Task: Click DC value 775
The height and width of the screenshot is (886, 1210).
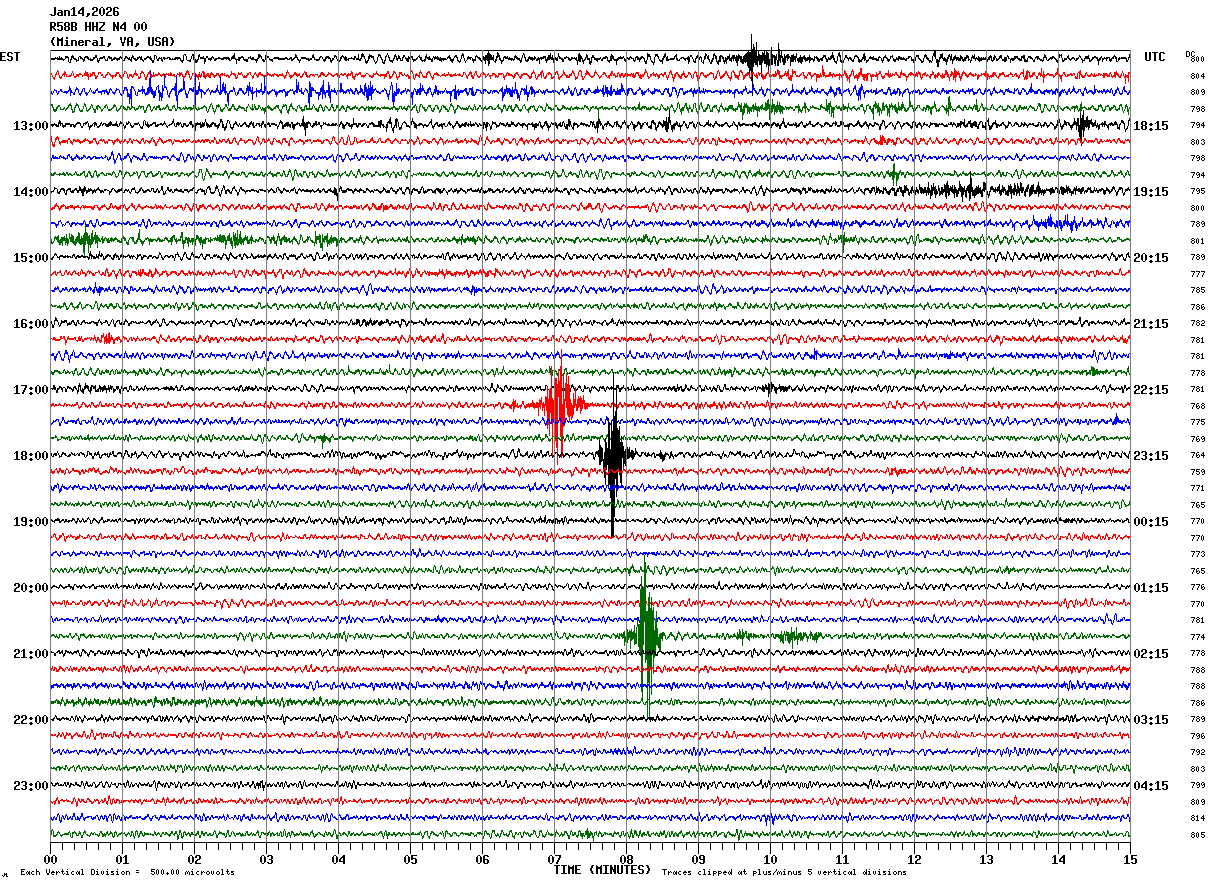Action: click(x=1197, y=422)
